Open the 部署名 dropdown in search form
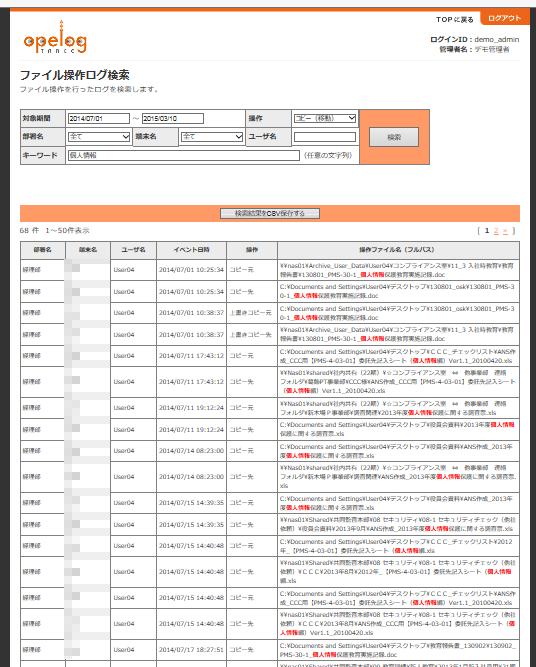This screenshot has height=667, width=536. click(x=99, y=137)
